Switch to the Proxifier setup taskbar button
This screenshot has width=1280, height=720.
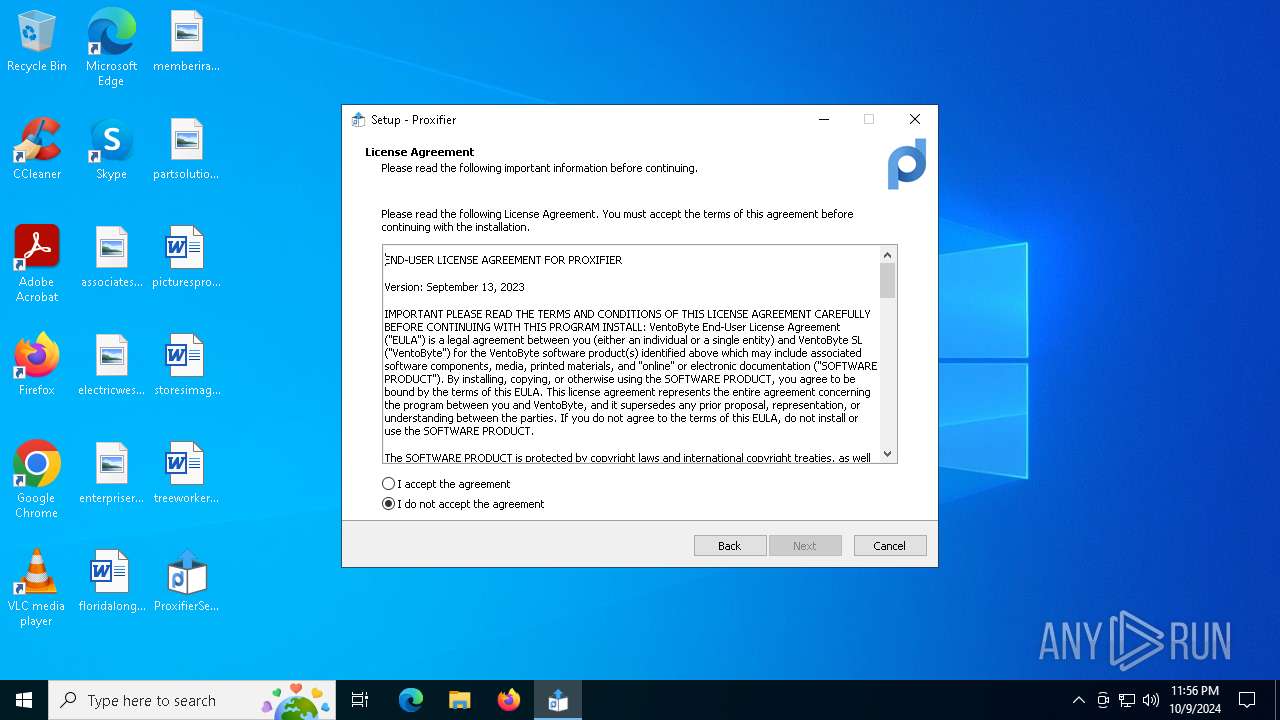[x=558, y=700]
